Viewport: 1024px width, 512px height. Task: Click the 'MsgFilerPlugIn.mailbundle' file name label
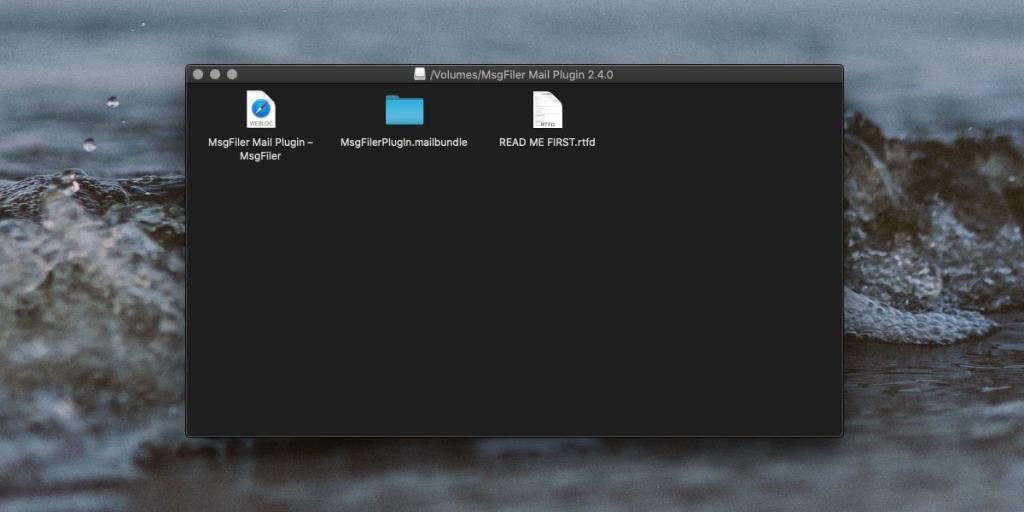coord(404,142)
